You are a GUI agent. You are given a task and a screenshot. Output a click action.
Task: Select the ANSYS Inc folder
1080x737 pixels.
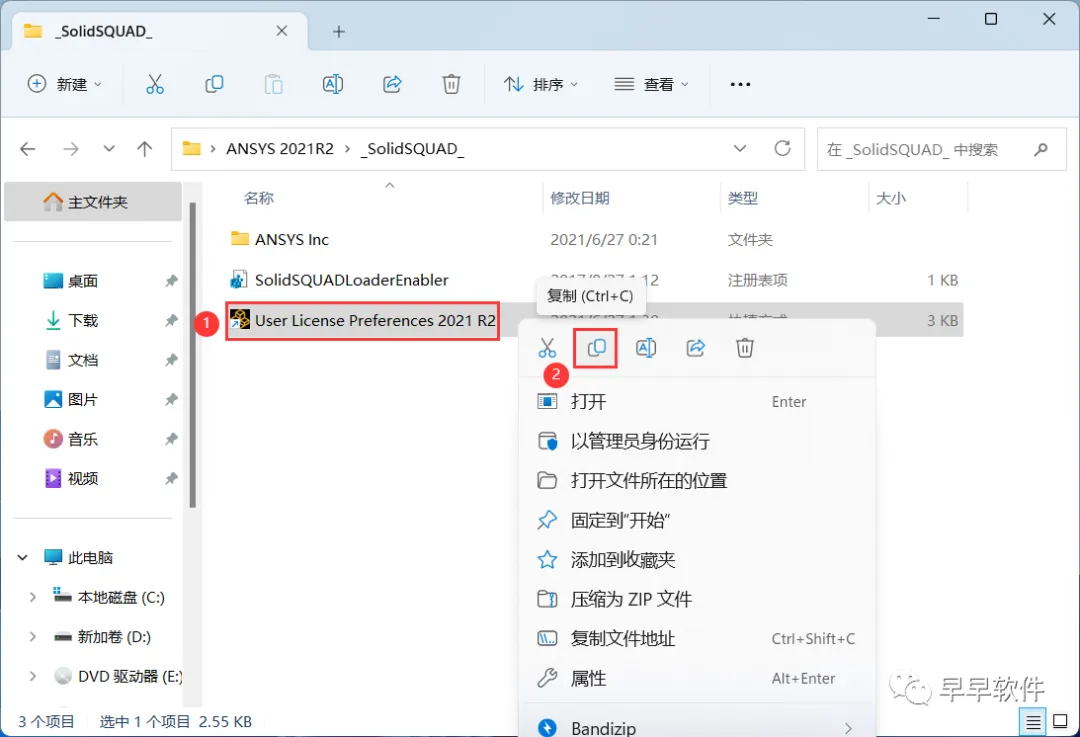291,239
